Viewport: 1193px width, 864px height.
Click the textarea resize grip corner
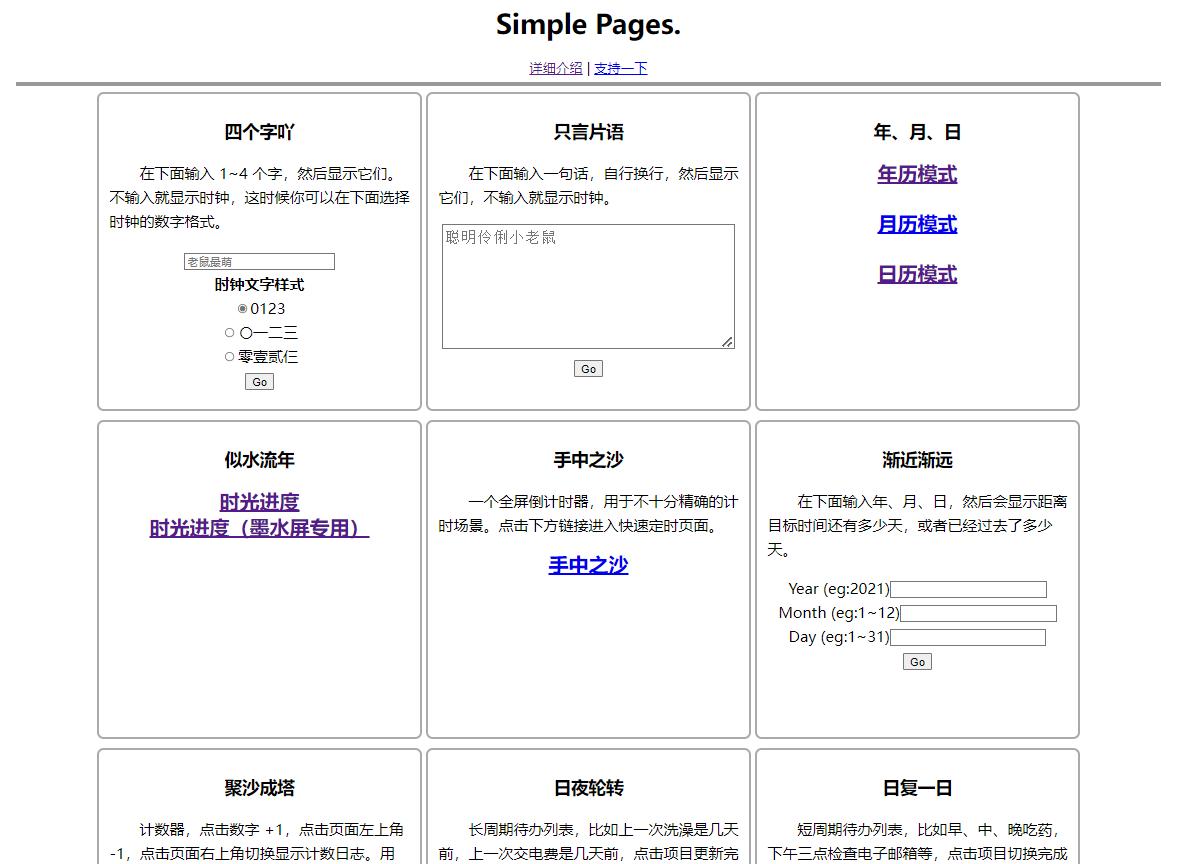click(x=728, y=343)
